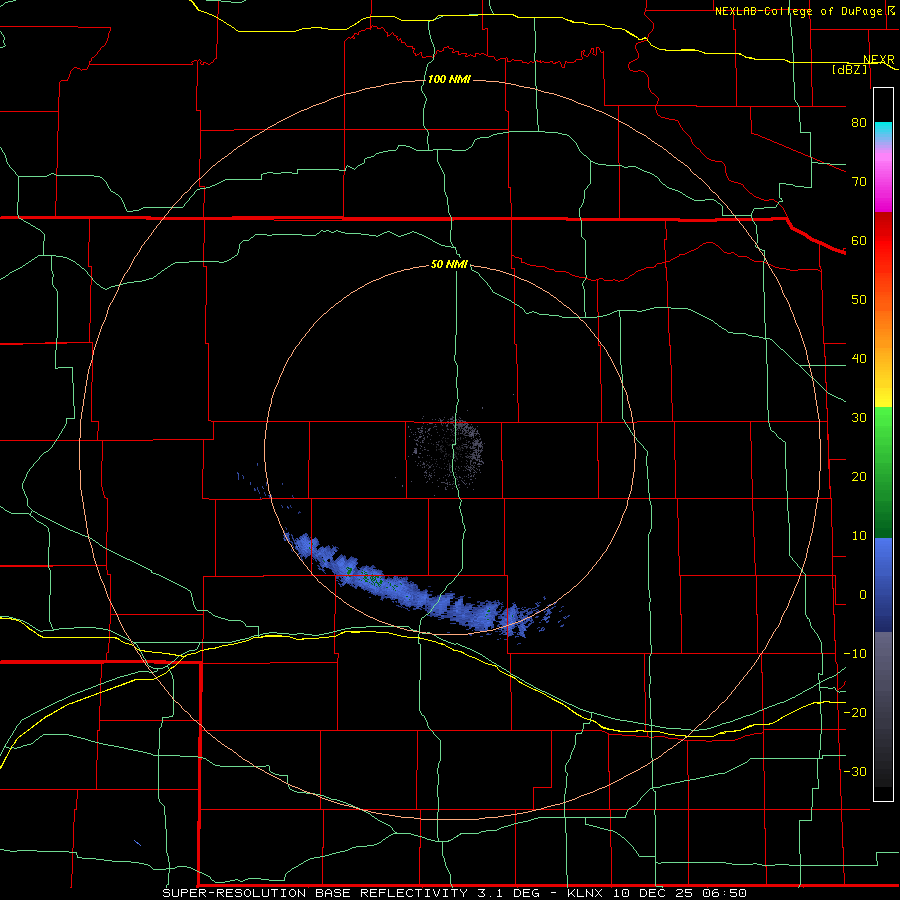Click the gray clutter near the radar center

coord(447,452)
